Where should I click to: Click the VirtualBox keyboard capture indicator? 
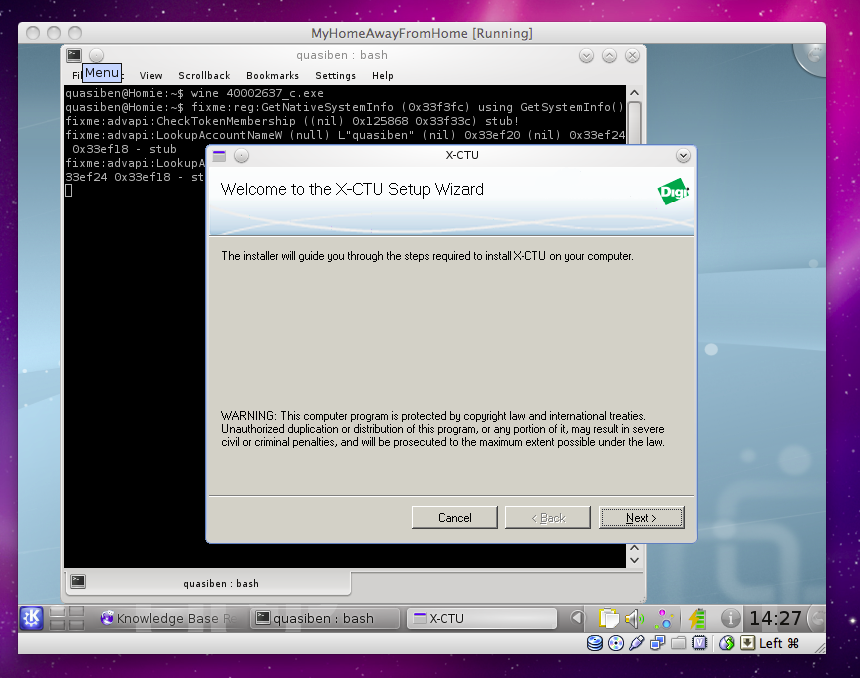coord(747,643)
